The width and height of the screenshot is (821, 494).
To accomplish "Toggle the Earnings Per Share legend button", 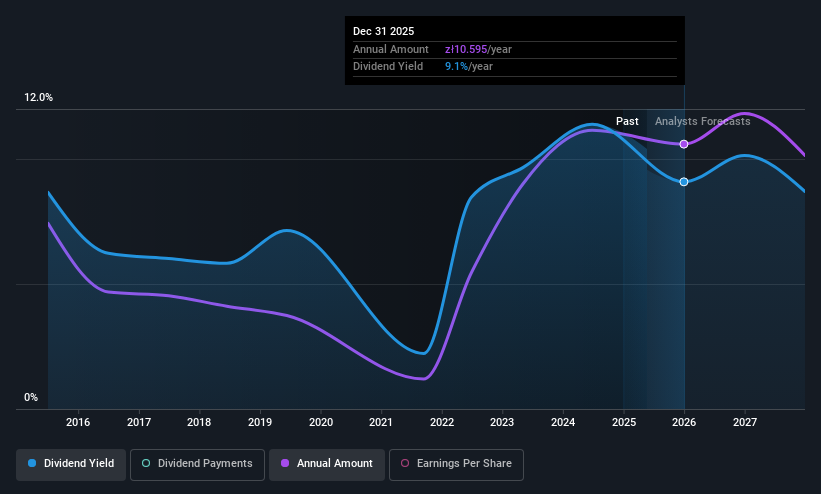I will click(456, 465).
